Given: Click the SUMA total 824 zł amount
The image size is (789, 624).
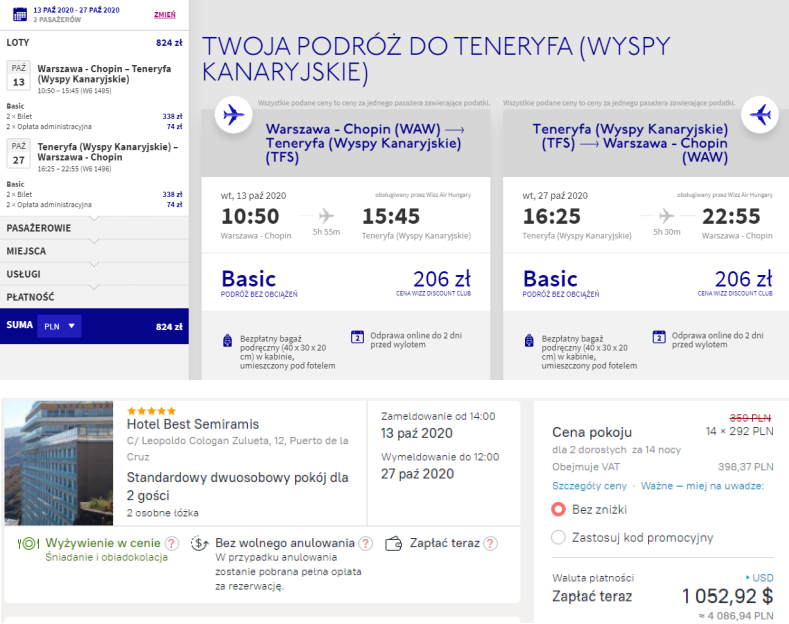Looking at the screenshot, I should 169,327.
